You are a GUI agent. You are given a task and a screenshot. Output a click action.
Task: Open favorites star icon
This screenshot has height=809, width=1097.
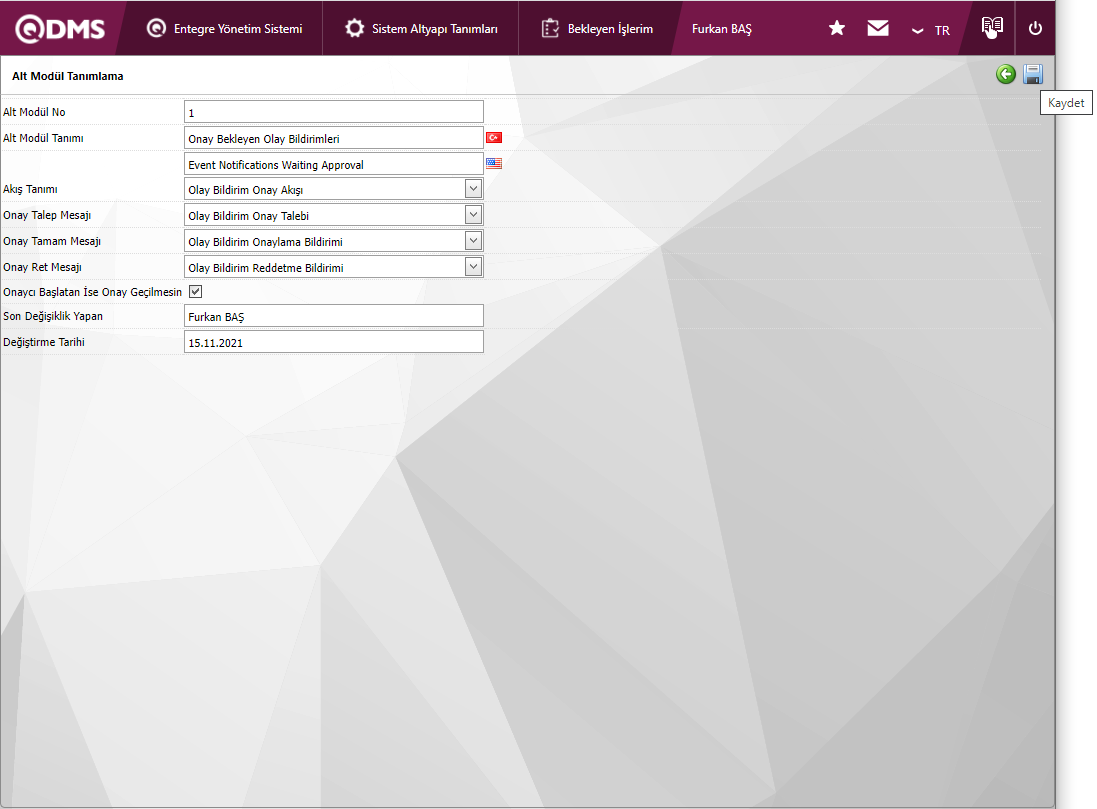tap(837, 28)
